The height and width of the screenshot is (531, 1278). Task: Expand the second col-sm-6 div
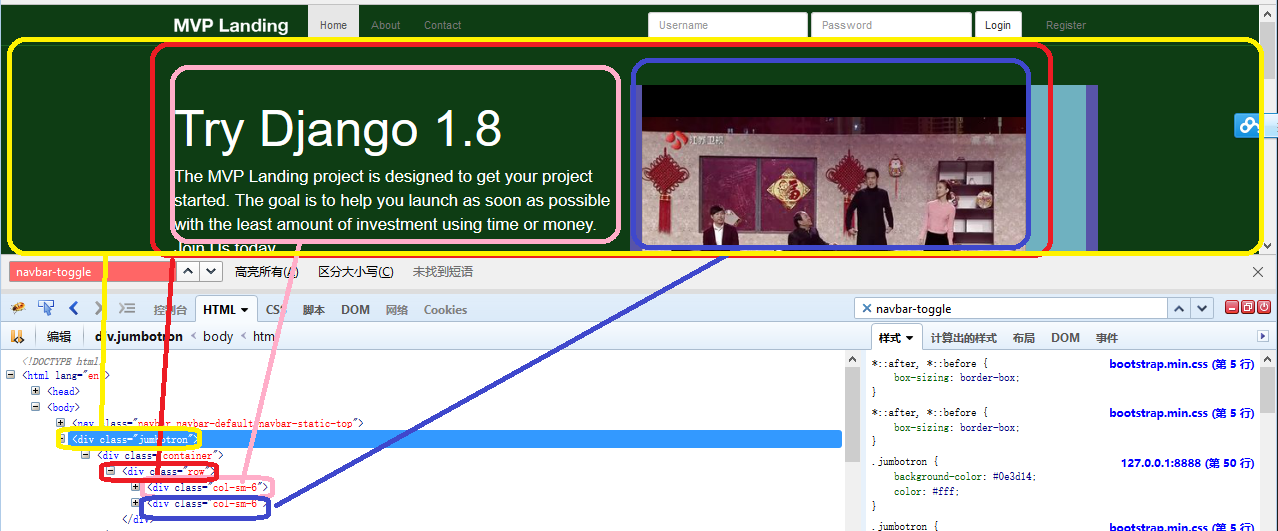point(136,504)
